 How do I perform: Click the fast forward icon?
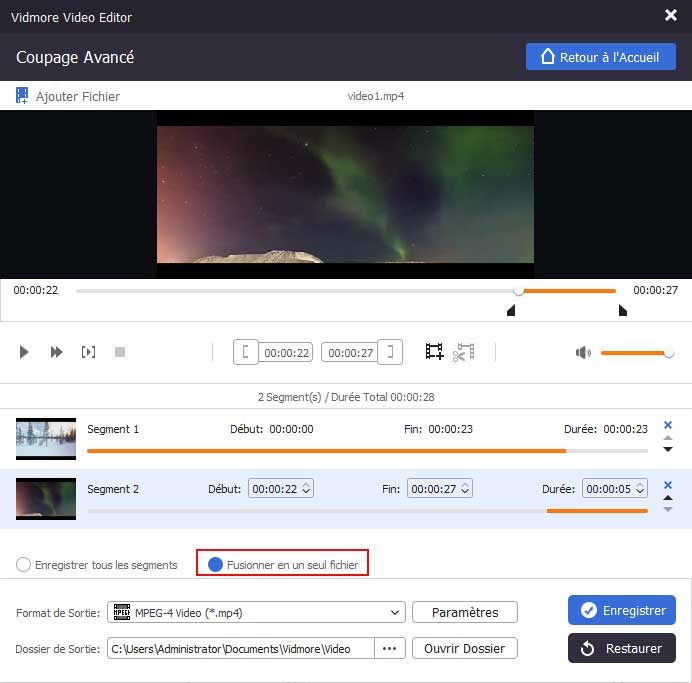[x=57, y=352]
